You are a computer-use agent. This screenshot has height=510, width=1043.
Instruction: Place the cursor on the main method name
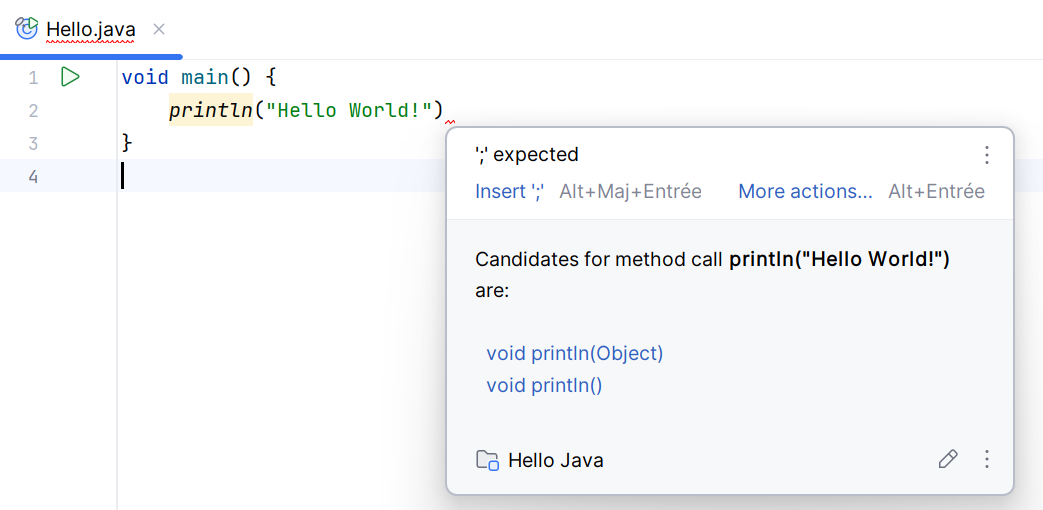(x=205, y=77)
